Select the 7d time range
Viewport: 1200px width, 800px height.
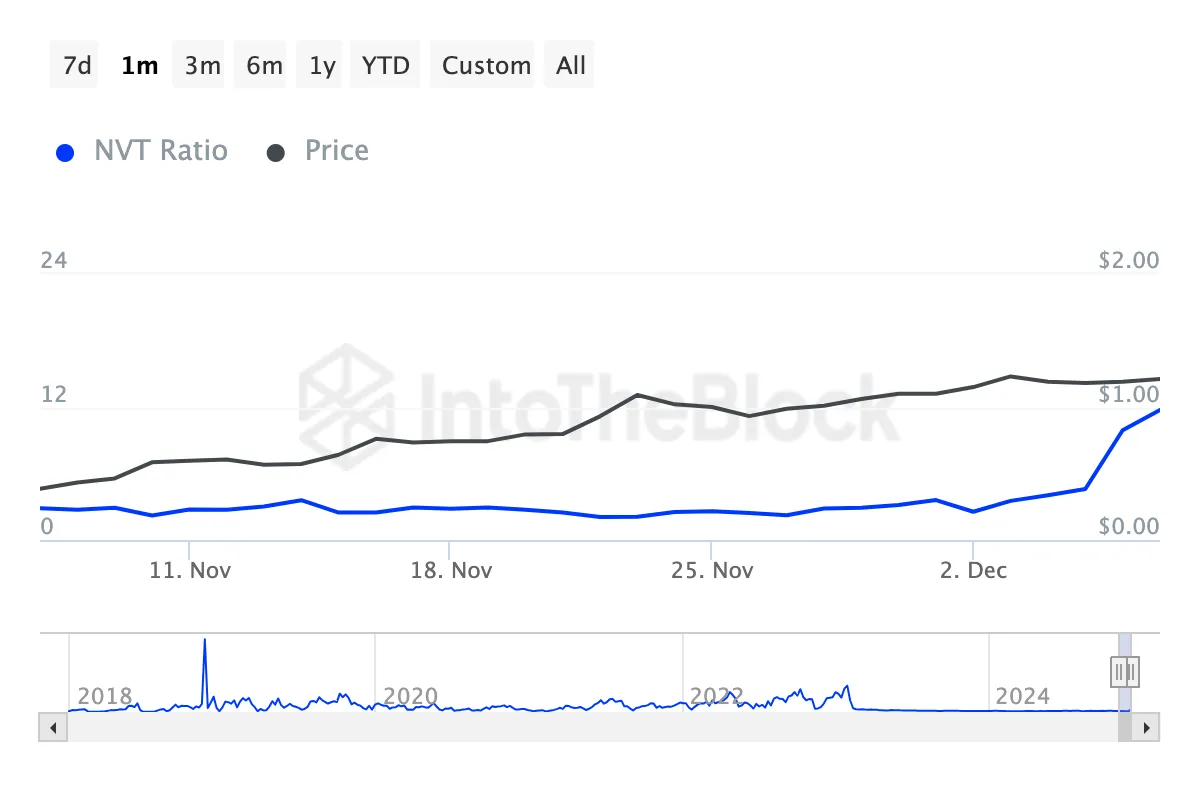coord(77,66)
